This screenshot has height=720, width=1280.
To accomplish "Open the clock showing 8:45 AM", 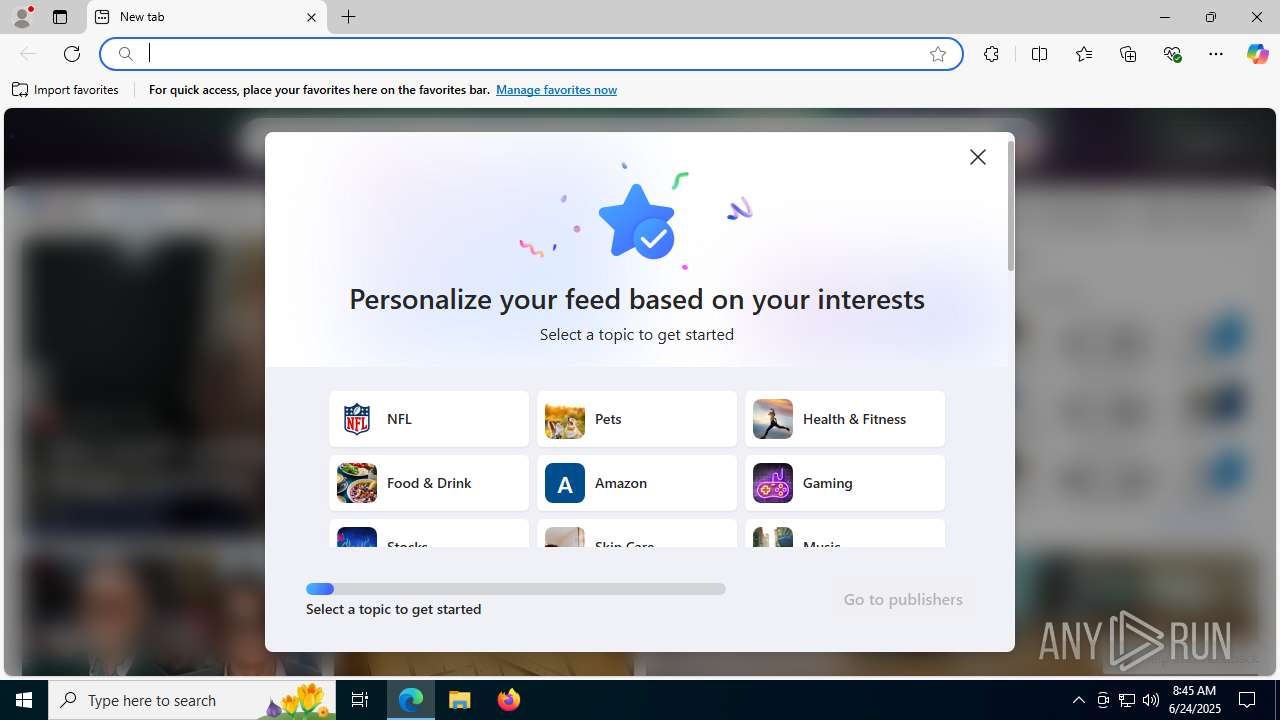I will tap(1194, 700).
